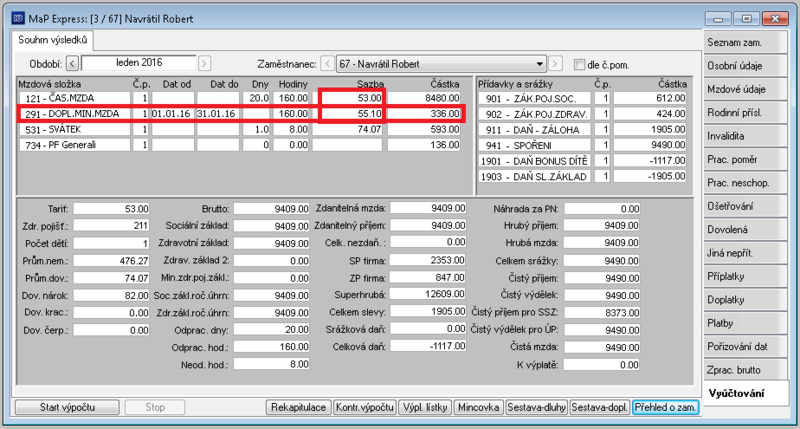
Task: Click the 'SP firma' field 2353.00
Action: coord(428,260)
